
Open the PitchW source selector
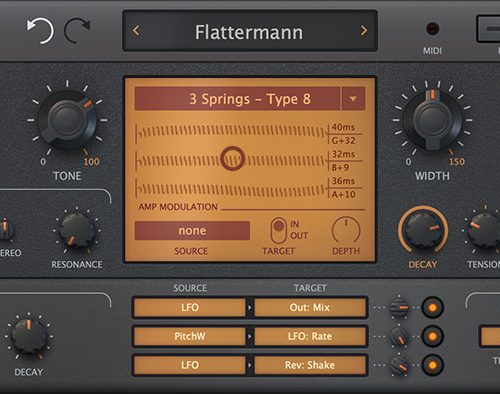(190, 336)
